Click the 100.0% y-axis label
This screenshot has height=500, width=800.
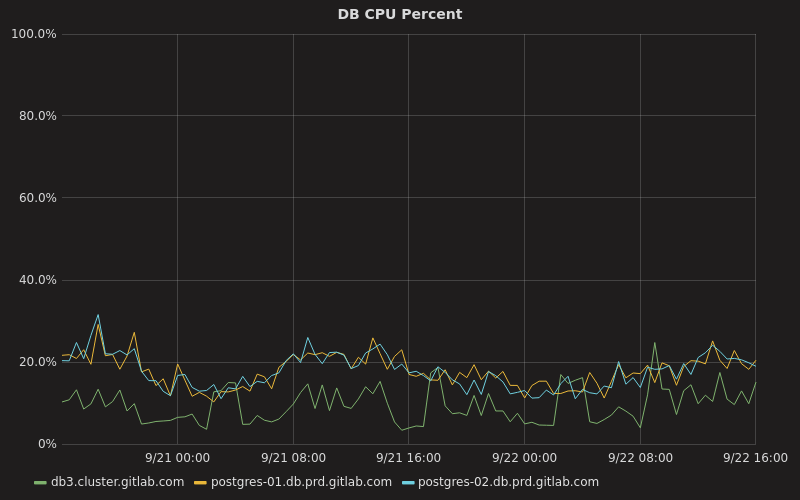coord(34,34)
